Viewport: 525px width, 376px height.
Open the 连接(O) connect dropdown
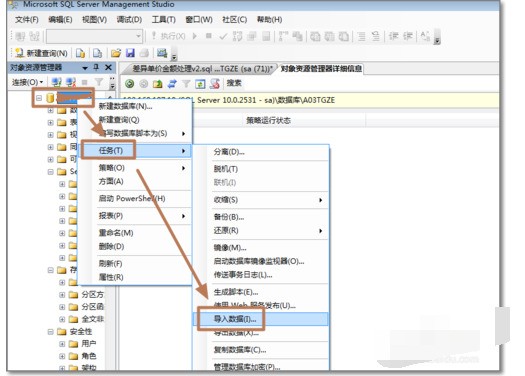click(27, 82)
